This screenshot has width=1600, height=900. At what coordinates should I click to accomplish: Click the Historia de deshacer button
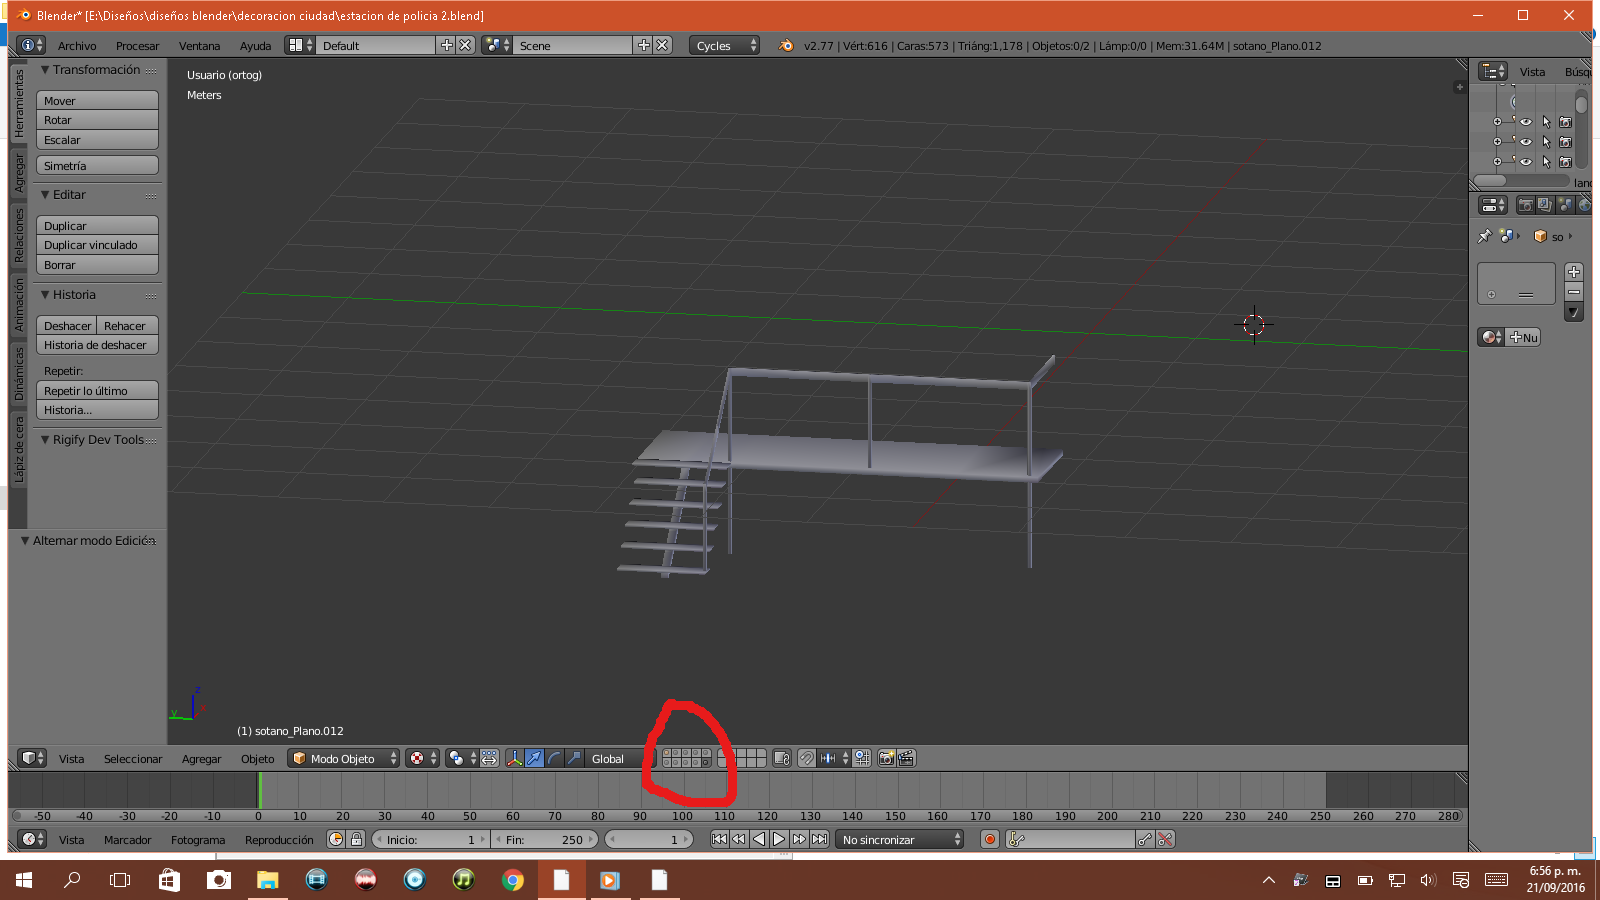97,345
